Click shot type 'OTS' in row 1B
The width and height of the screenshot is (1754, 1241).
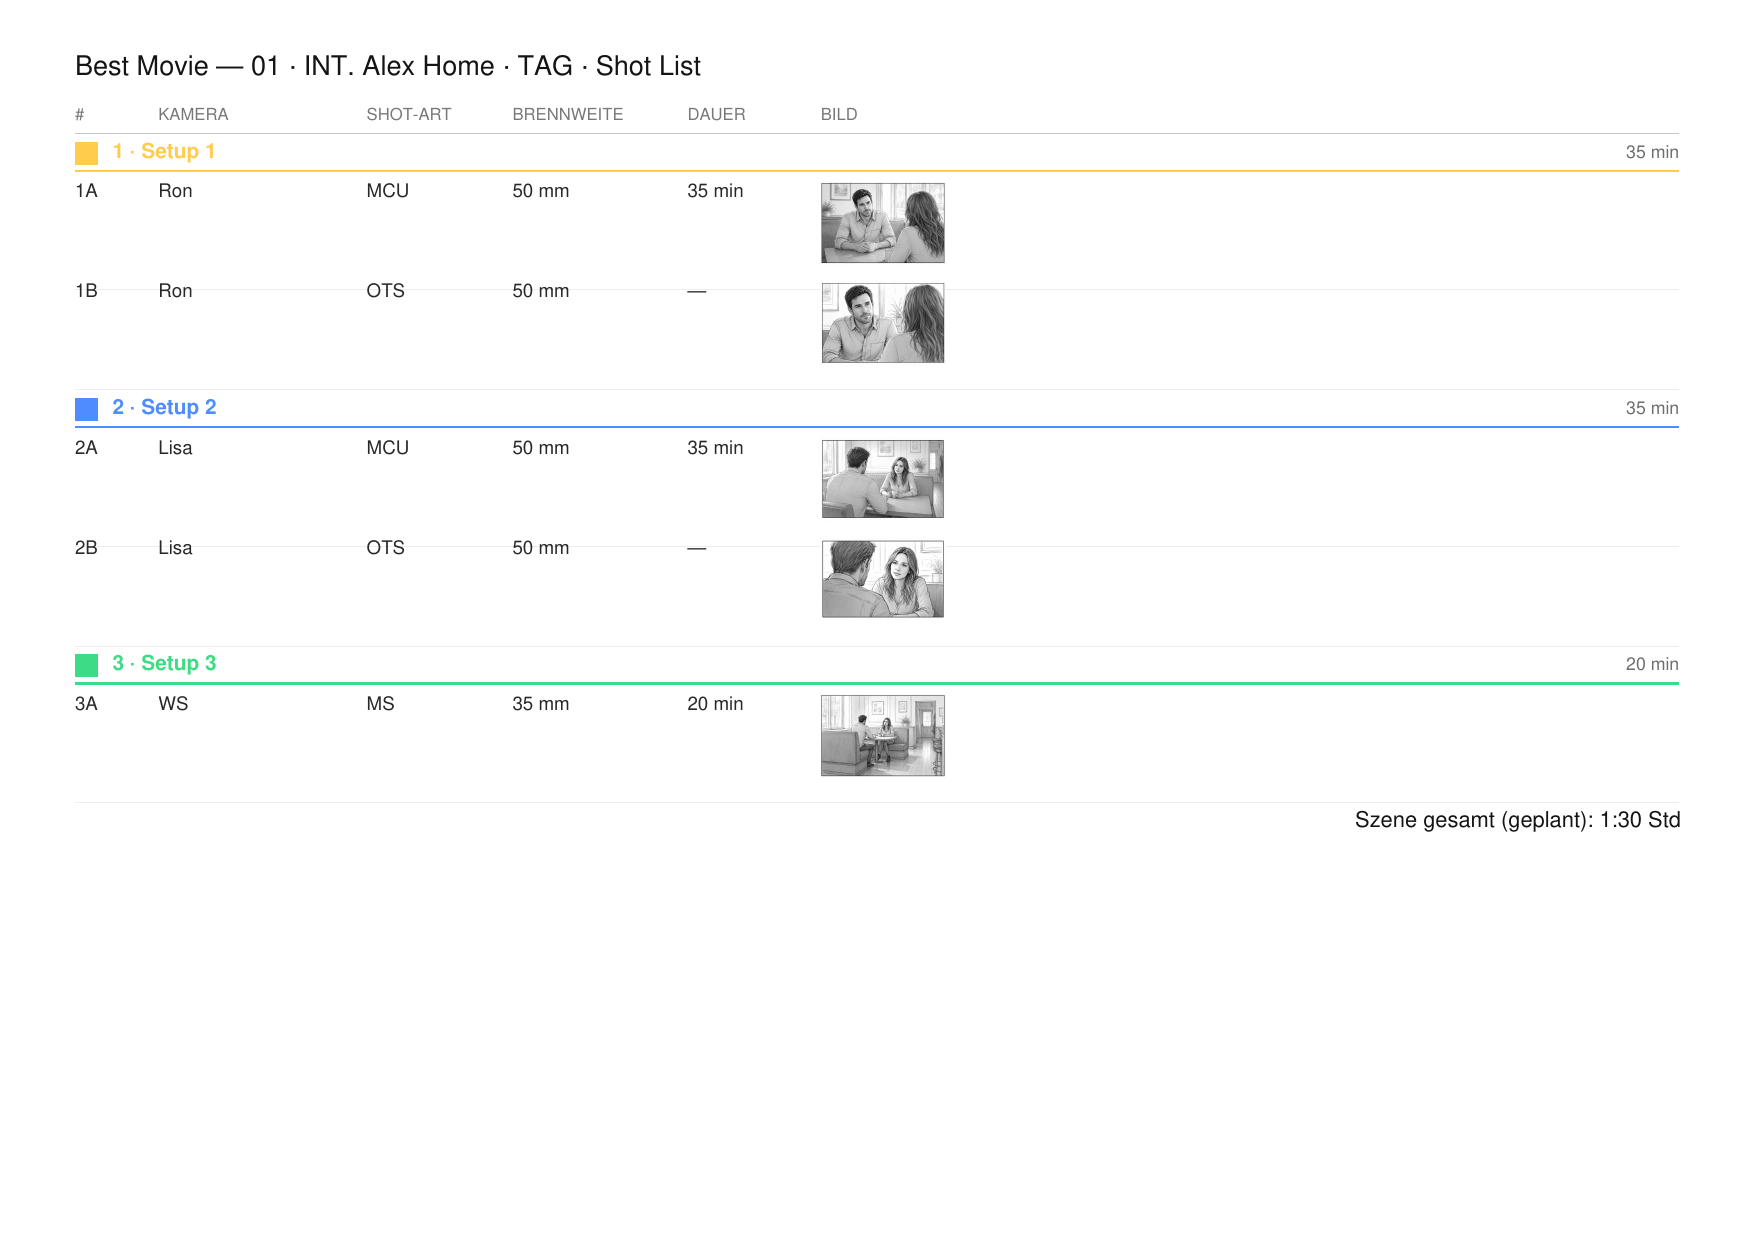pos(385,291)
